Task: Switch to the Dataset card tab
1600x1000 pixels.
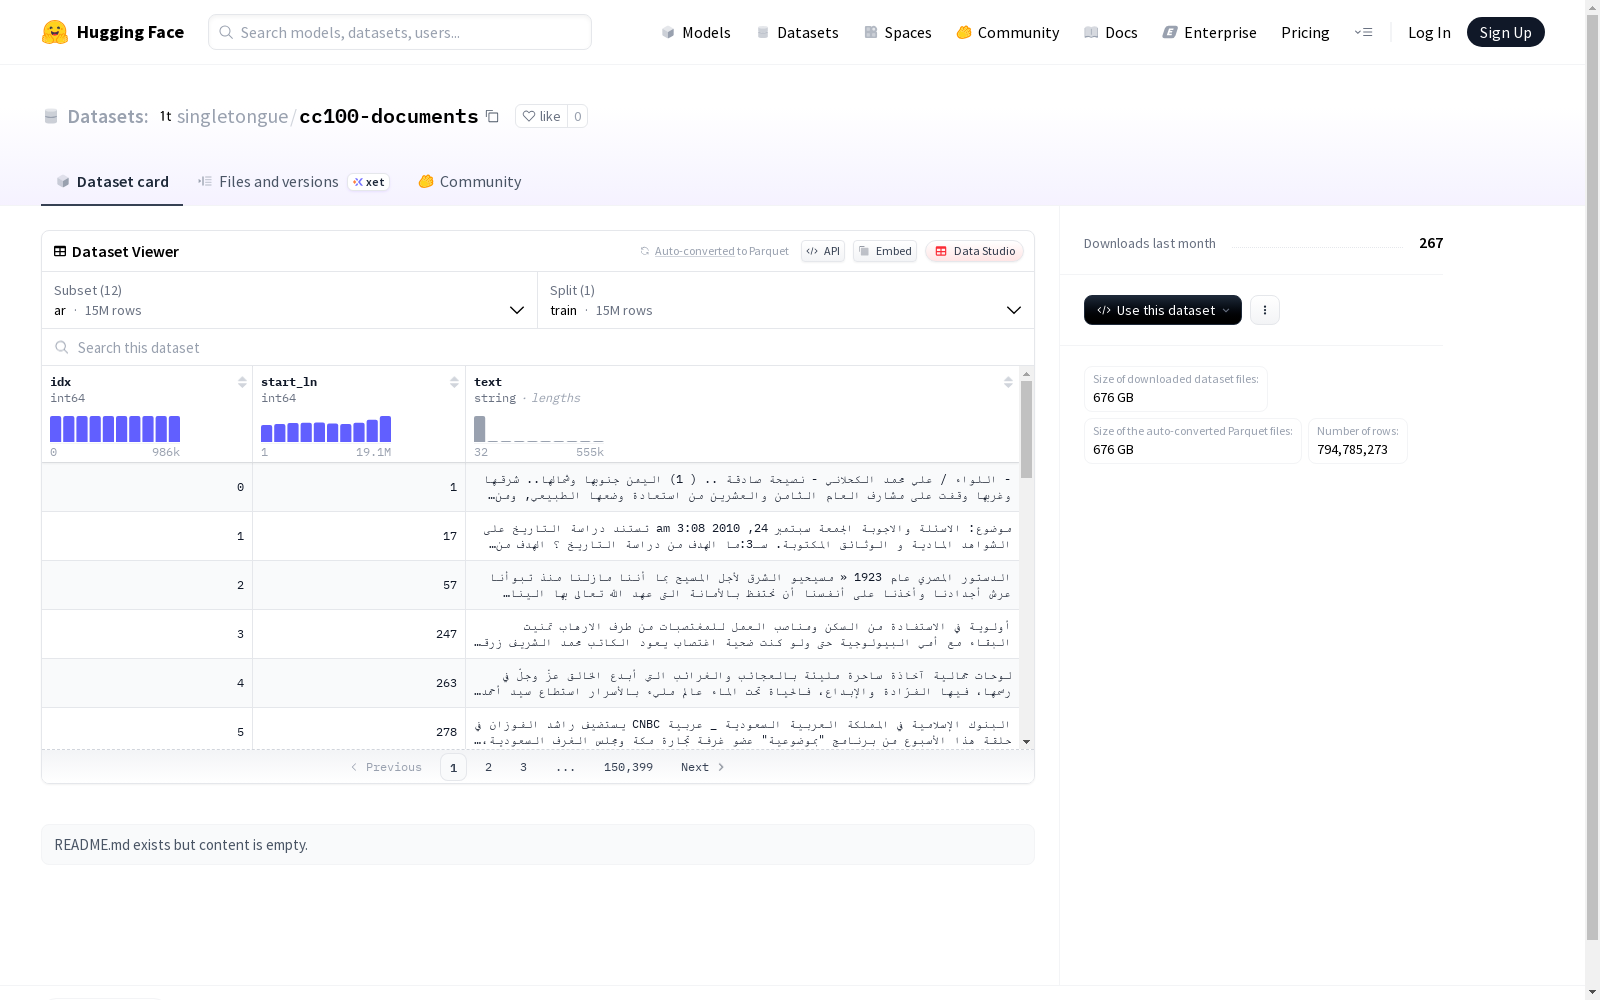Action: pos(112,181)
